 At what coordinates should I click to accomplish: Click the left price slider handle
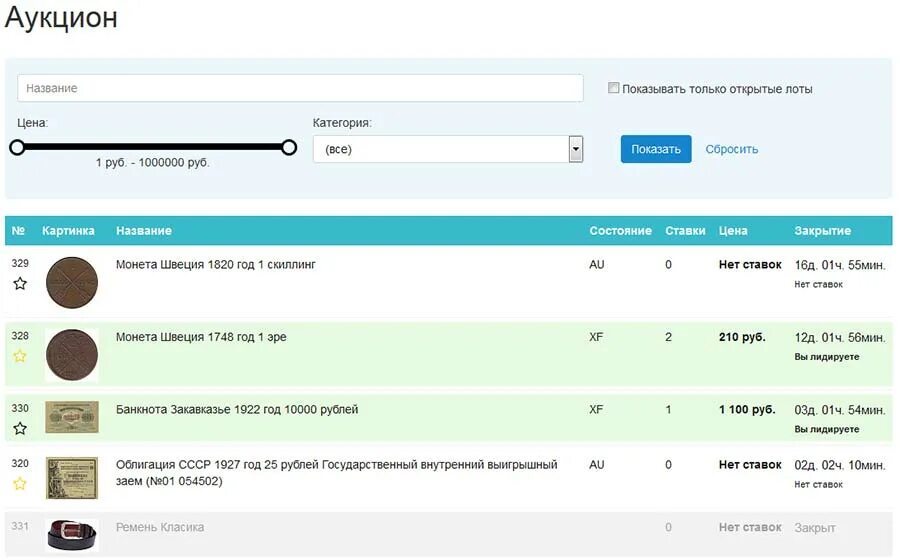pyautogui.click(x=17, y=147)
